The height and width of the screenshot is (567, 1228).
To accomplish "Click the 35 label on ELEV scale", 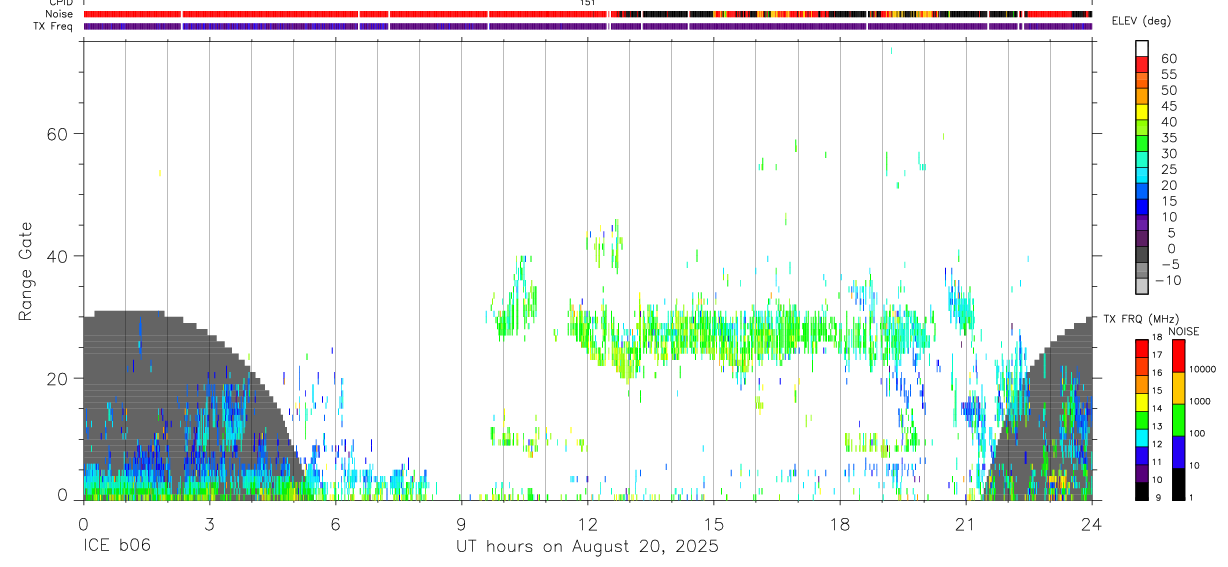I will [x=1169, y=138].
